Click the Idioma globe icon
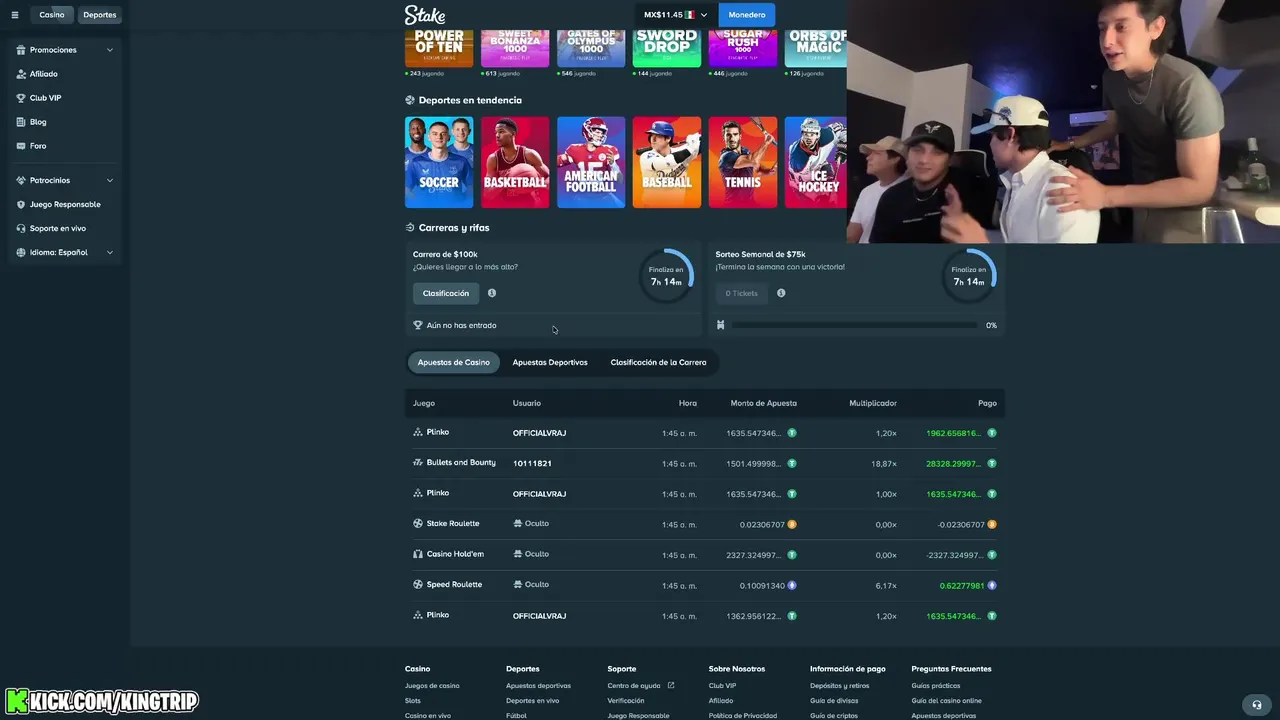 tap(21, 252)
